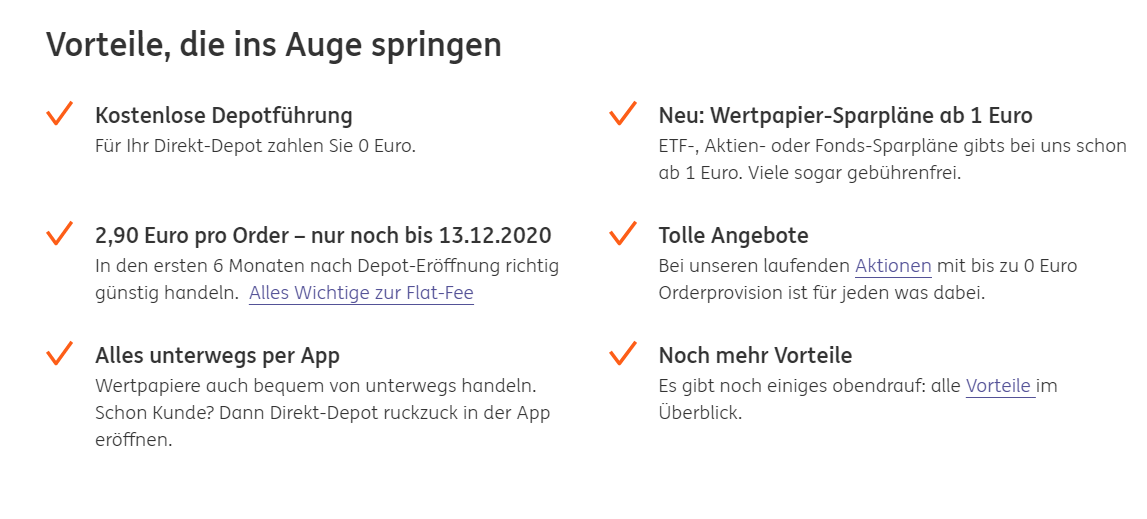Click the checkmark beside Kostenlose Depotführung
Viewport: 1147px width, 519px height.
[60, 114]
